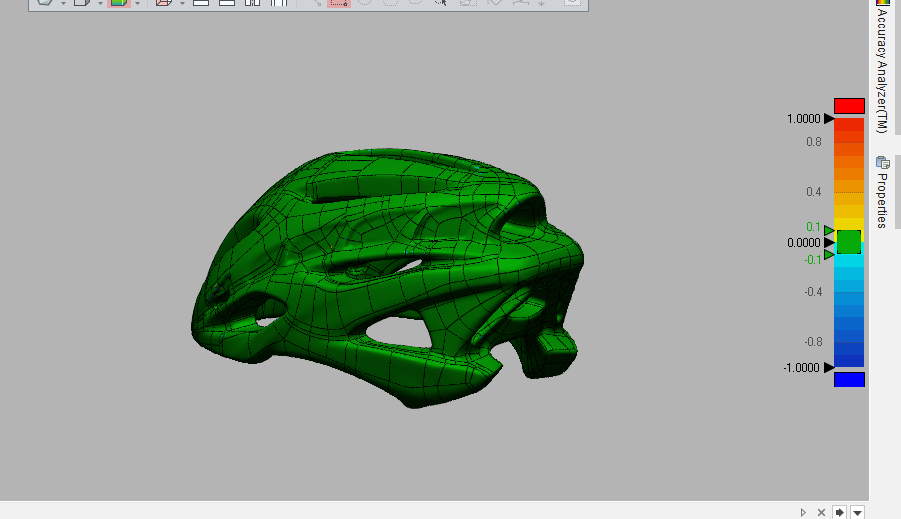This screenshot has width=901, height=519.
Task: Open the bottom-right panel dropdown arrow
Action: (857, 512)
